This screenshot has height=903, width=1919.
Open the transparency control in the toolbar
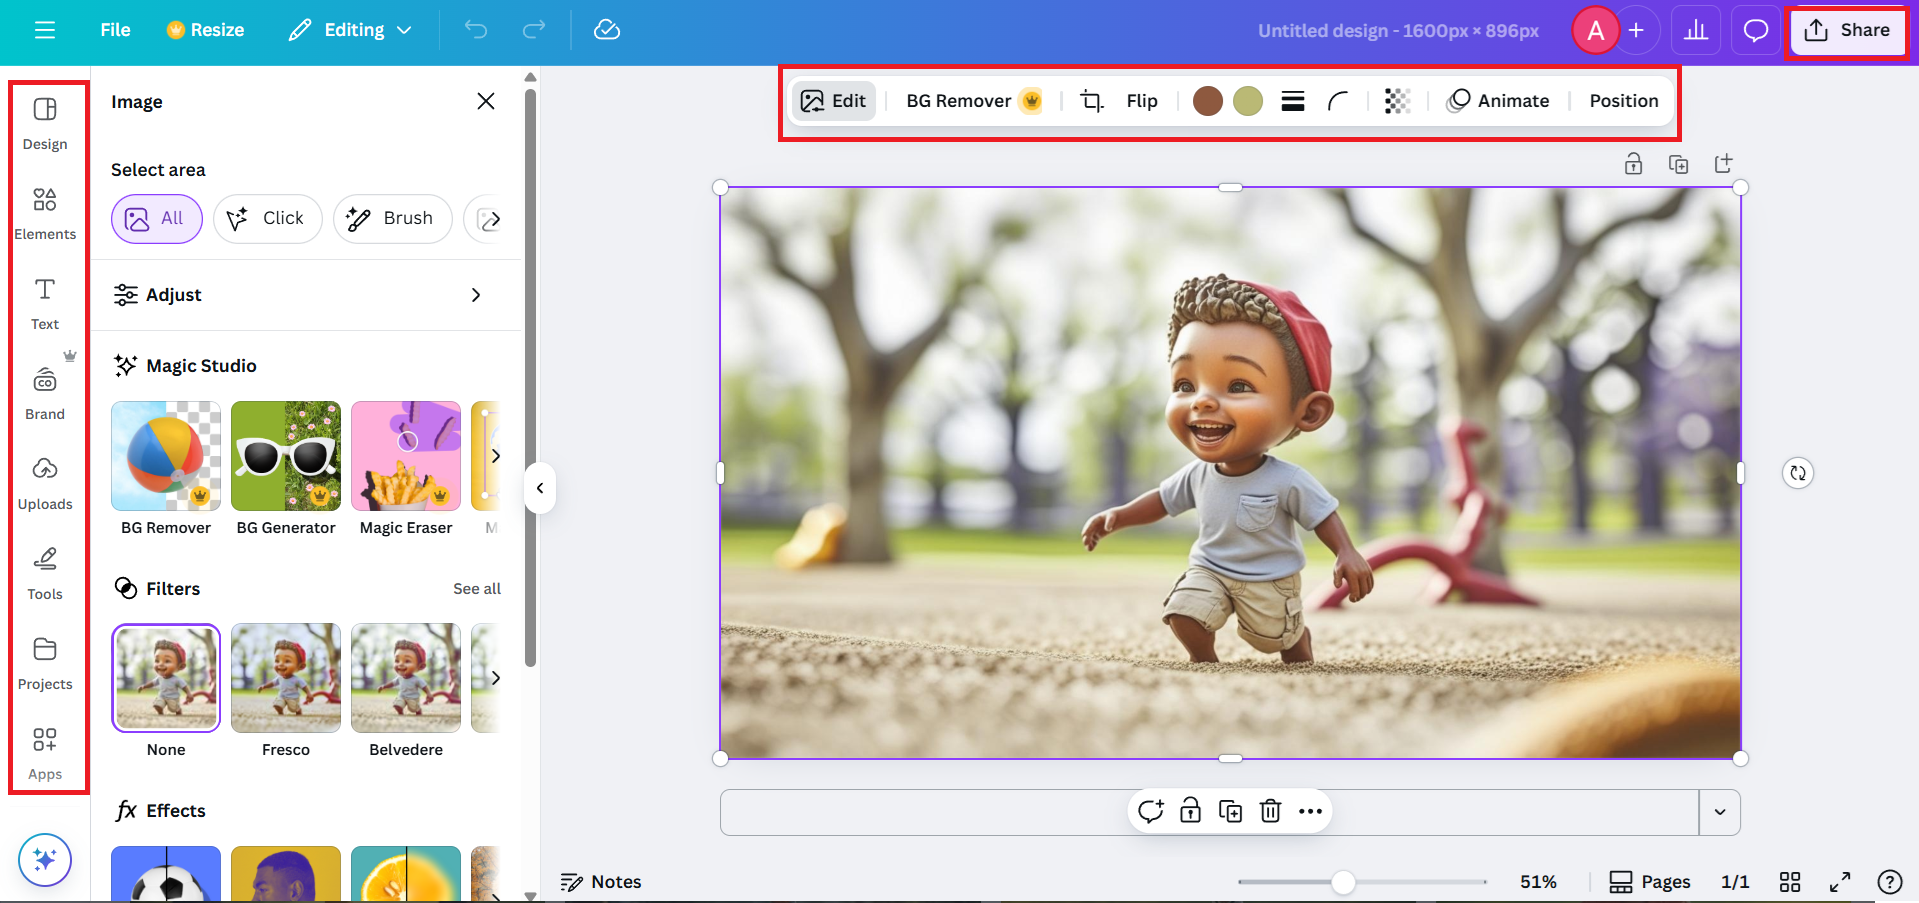click(x=1397, y=100)
